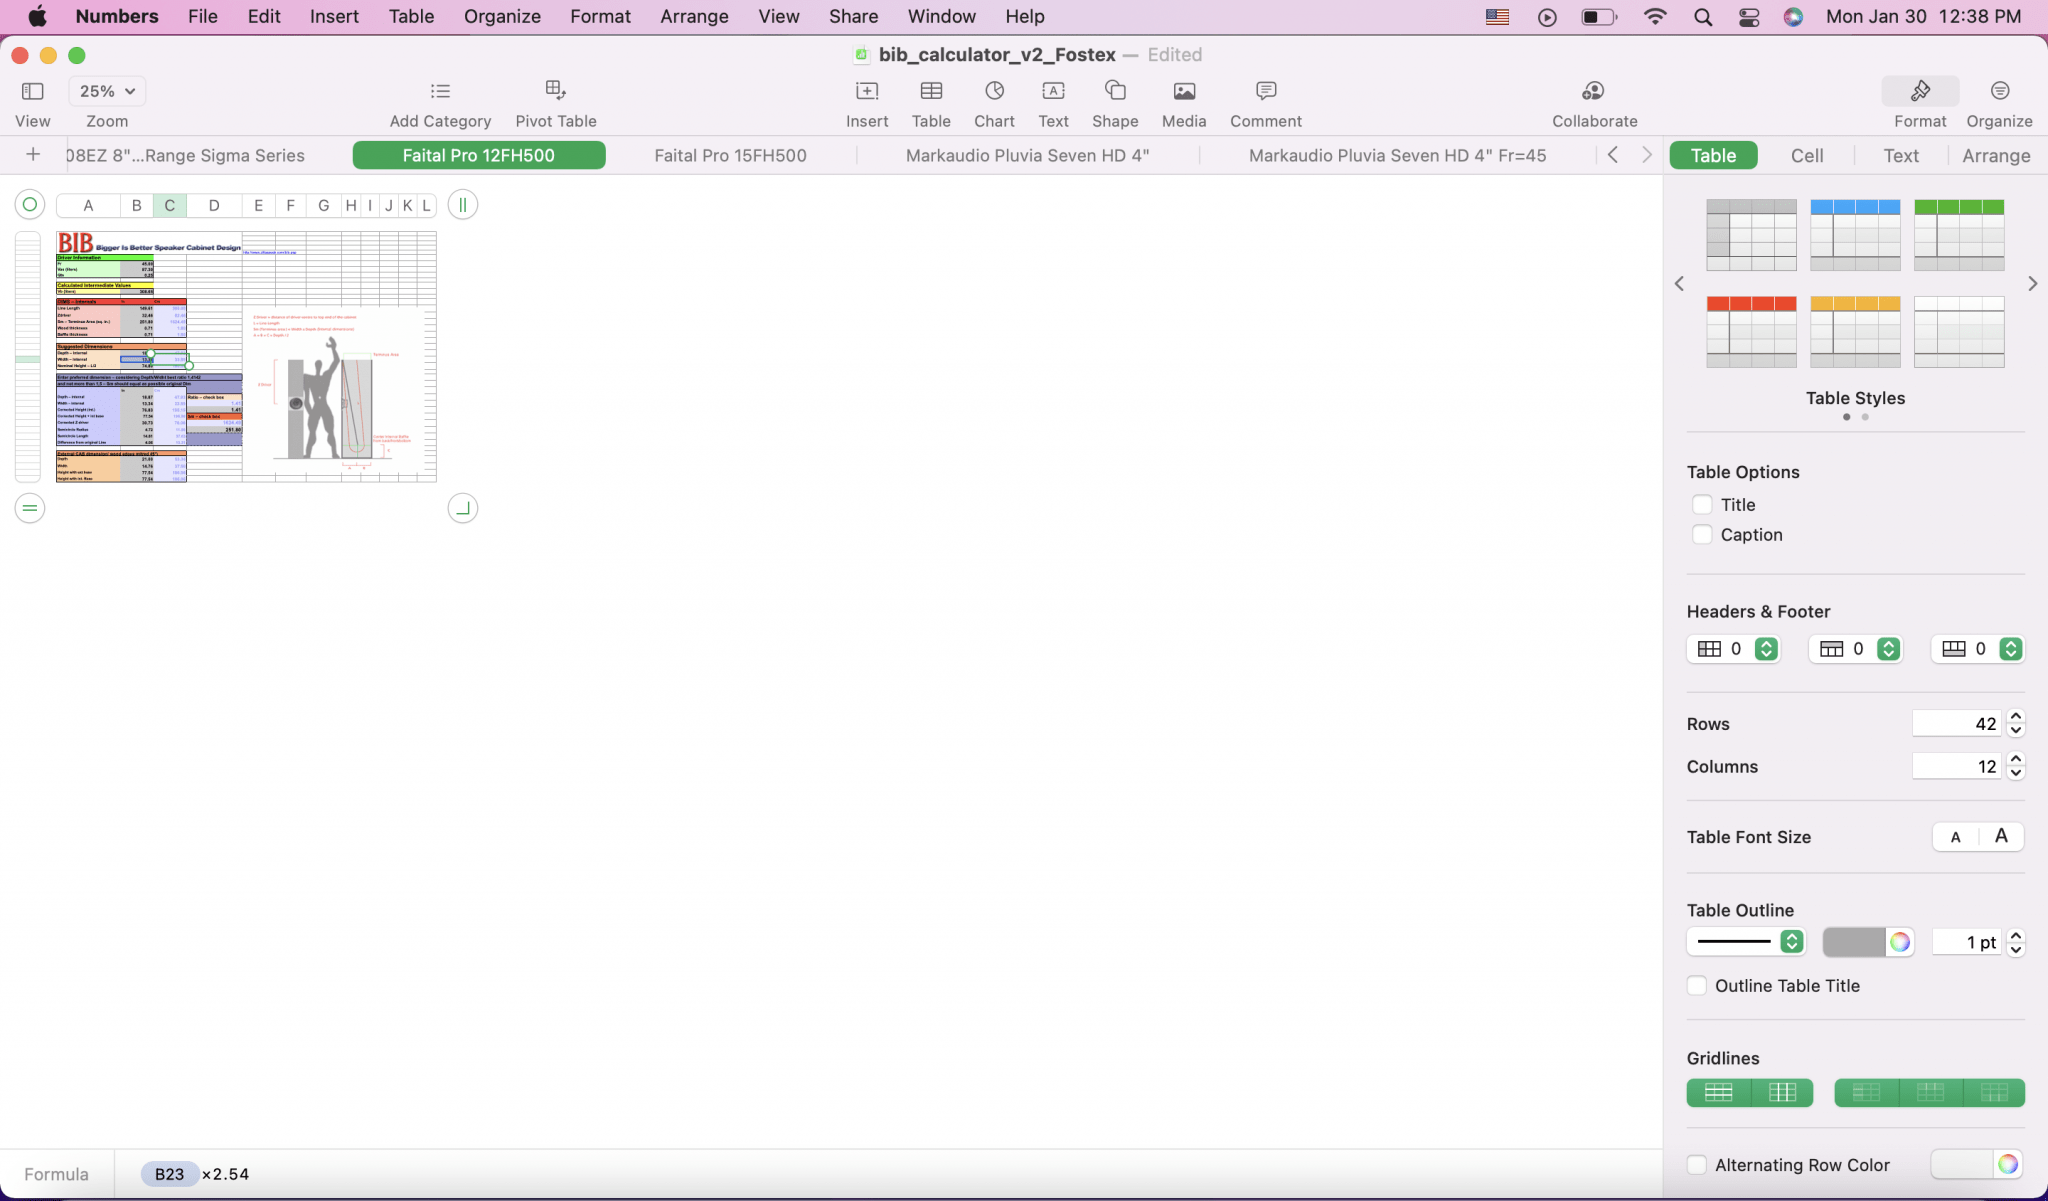Decrease table font size
The width and height of the screenshot is (2048, 1201).
(1955, 837)
